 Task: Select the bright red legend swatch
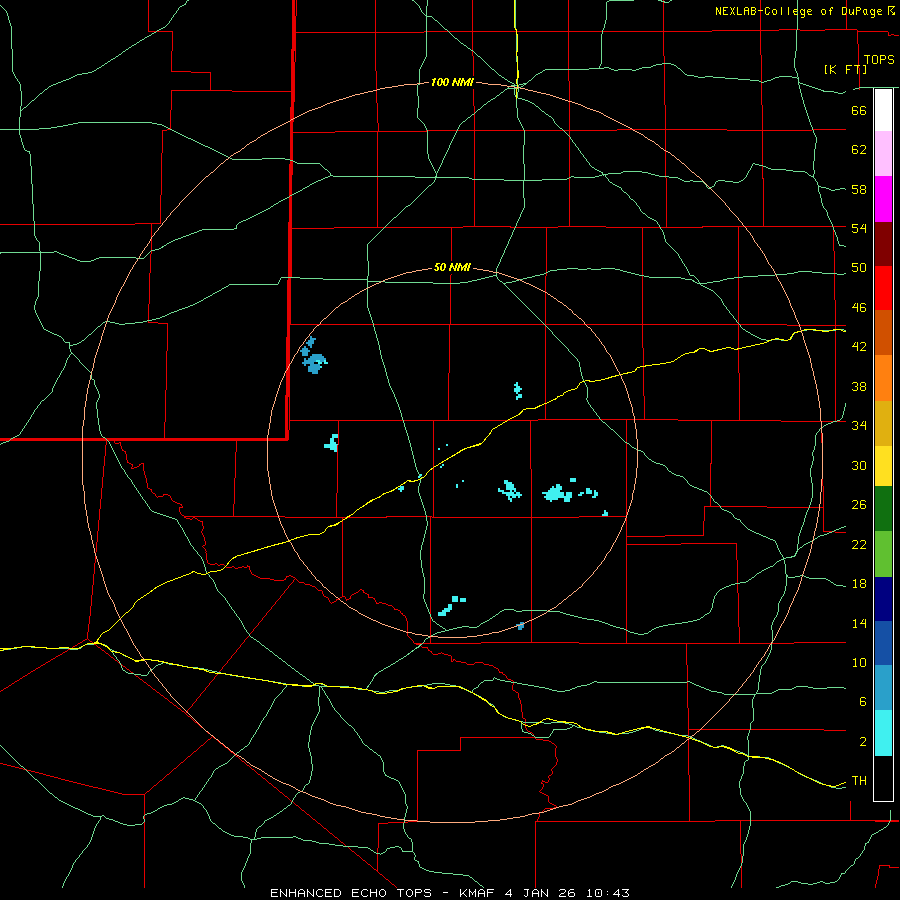[x=883, y=288]
